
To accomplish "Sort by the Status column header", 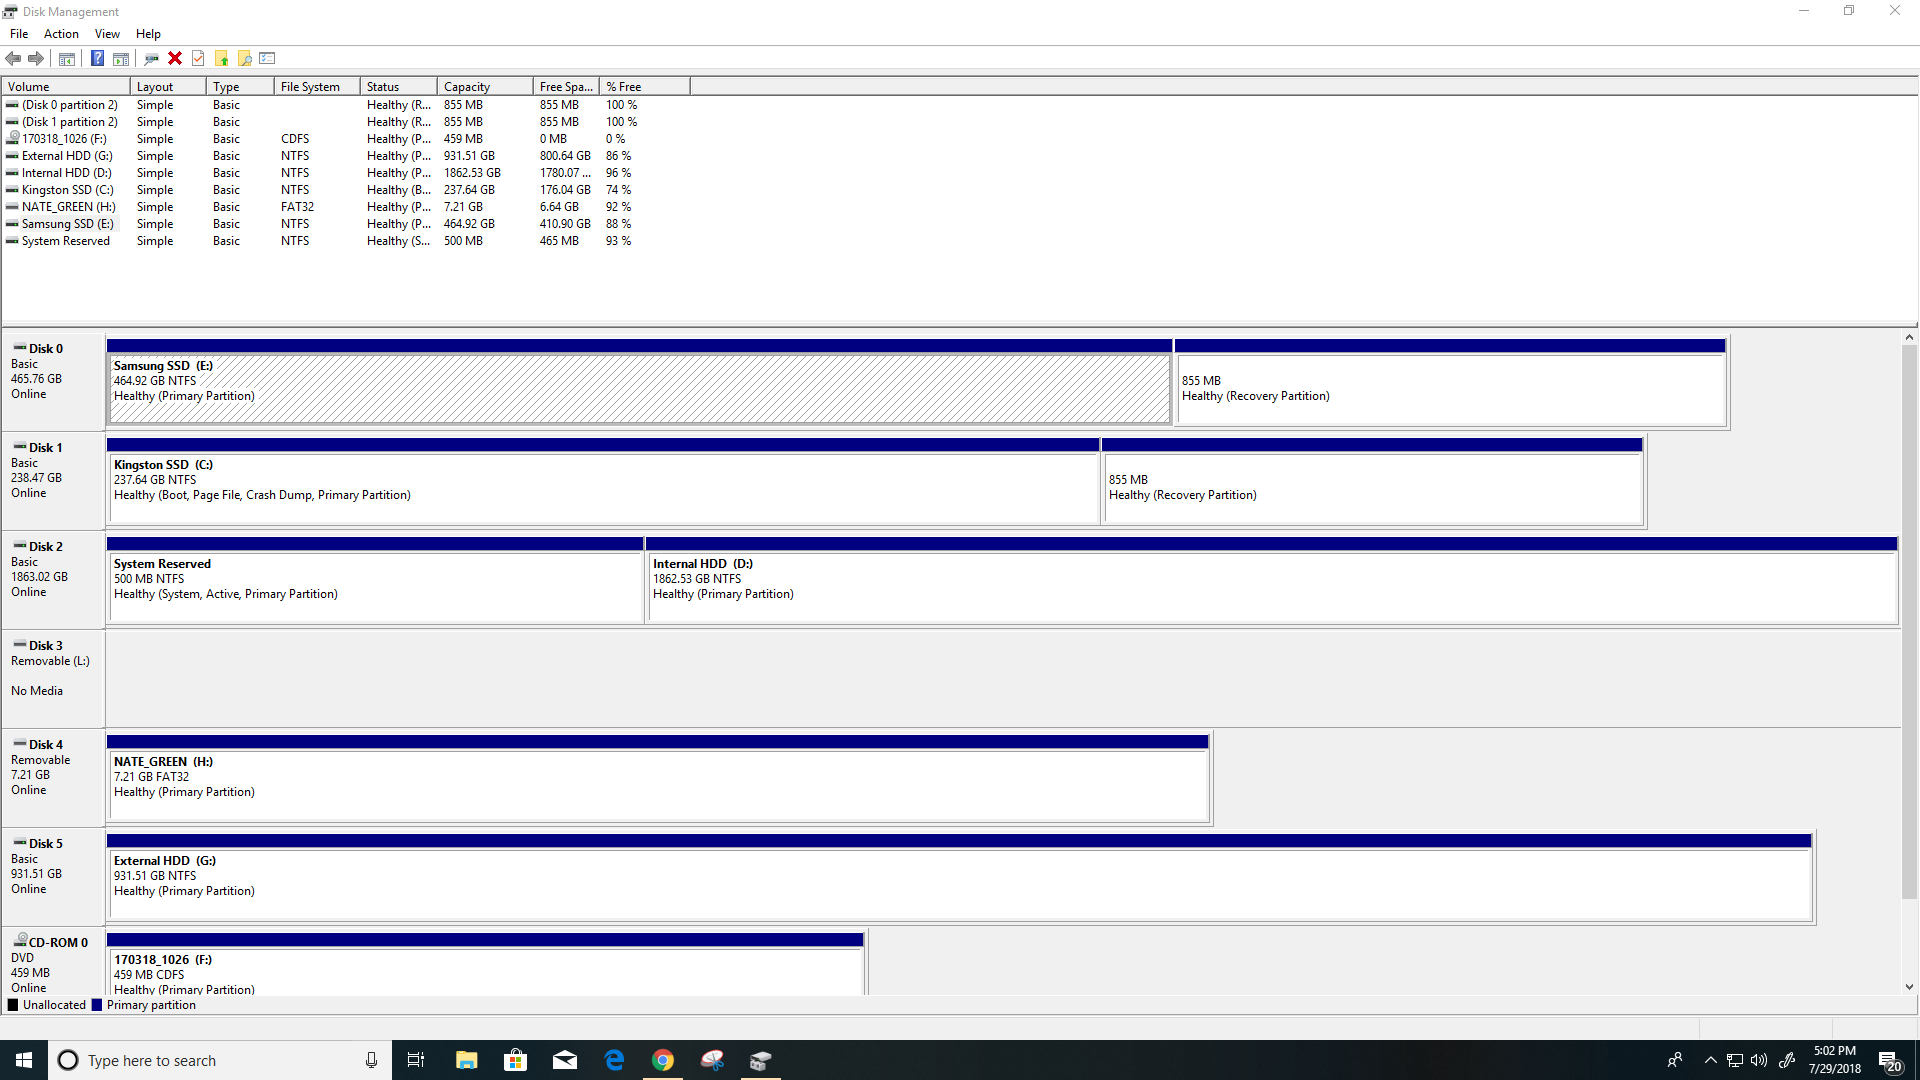I will (398, 87).
